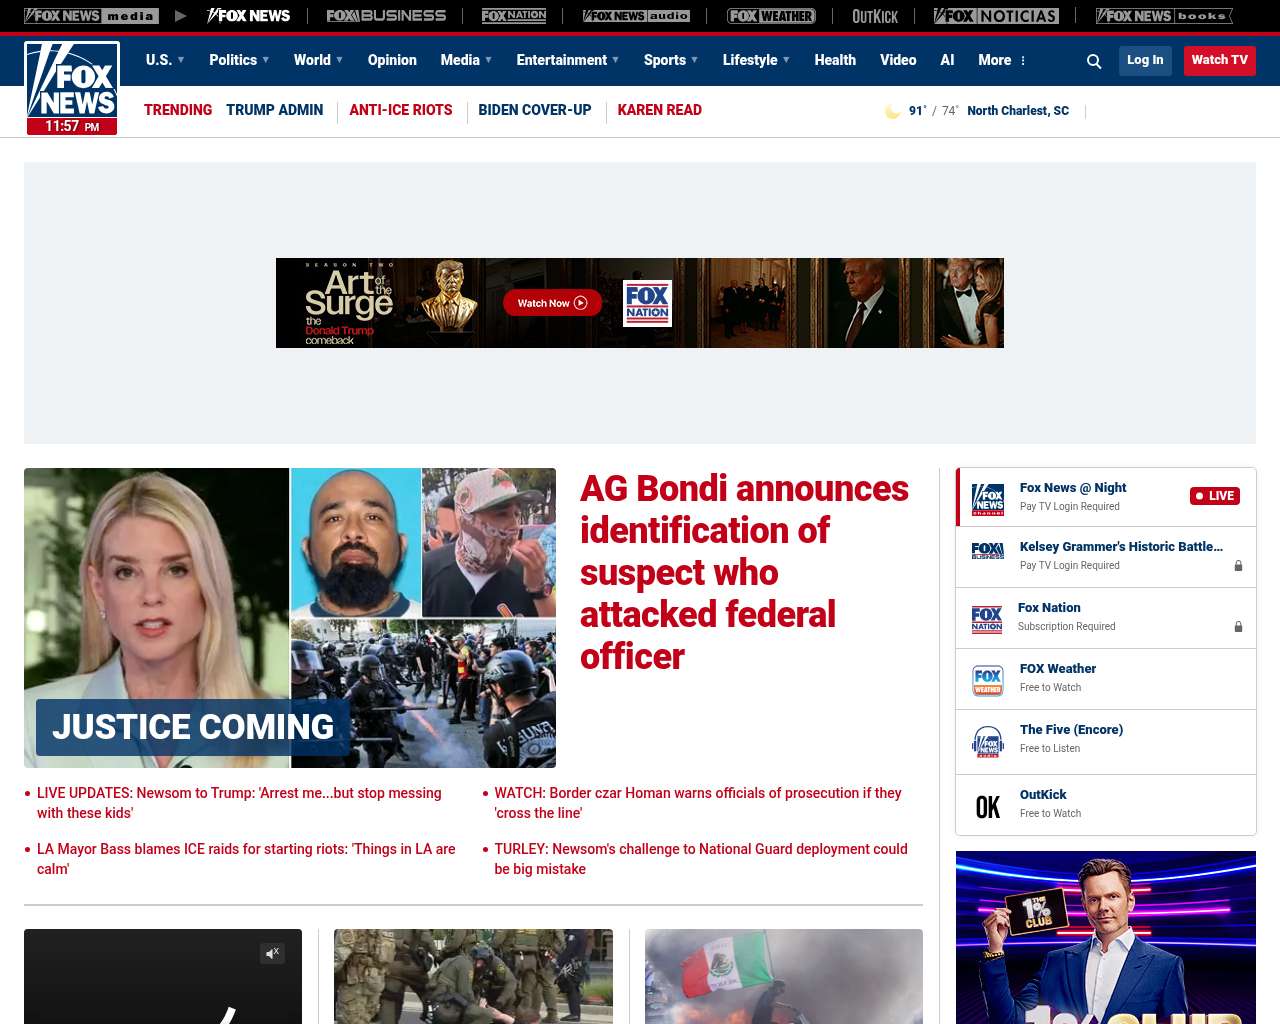Viewport: 1280px width, 1024px height.
Task: Click the Log In button
Action: (1145, 60)
